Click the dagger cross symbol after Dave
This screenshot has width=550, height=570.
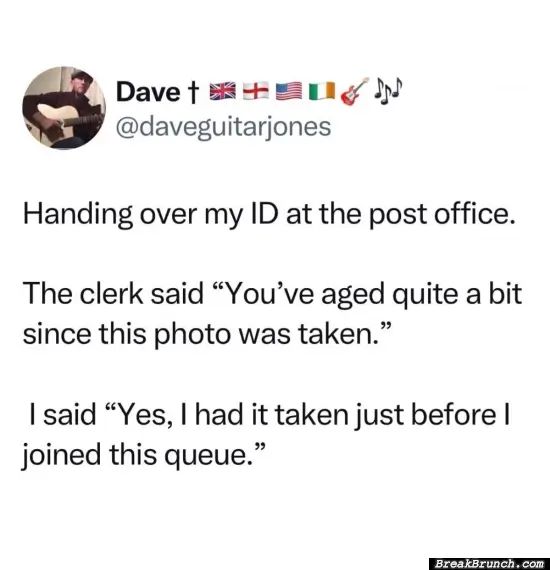[193, 93]
